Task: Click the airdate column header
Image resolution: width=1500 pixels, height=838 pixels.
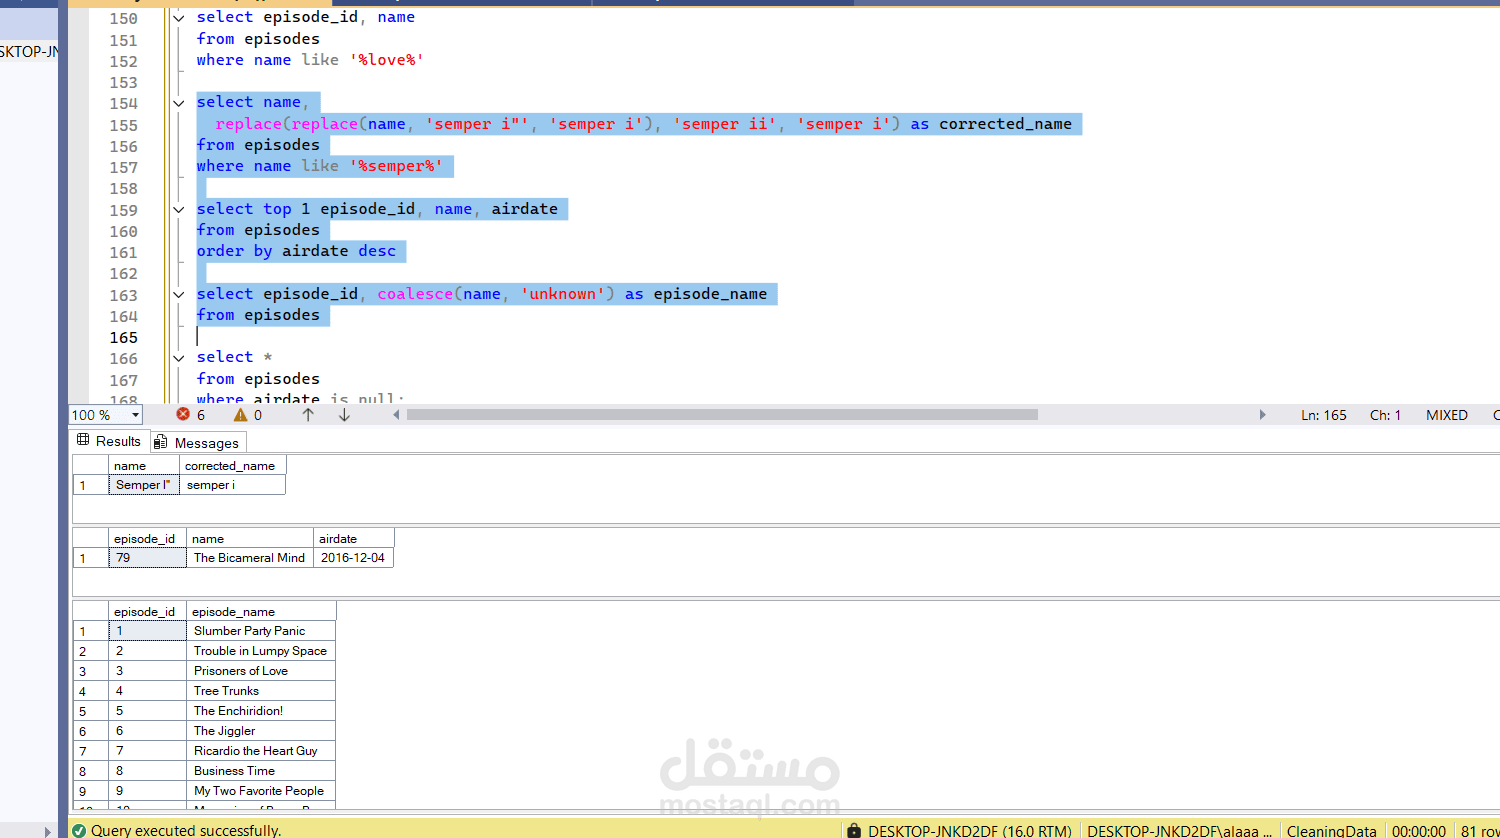Action: 338,538
